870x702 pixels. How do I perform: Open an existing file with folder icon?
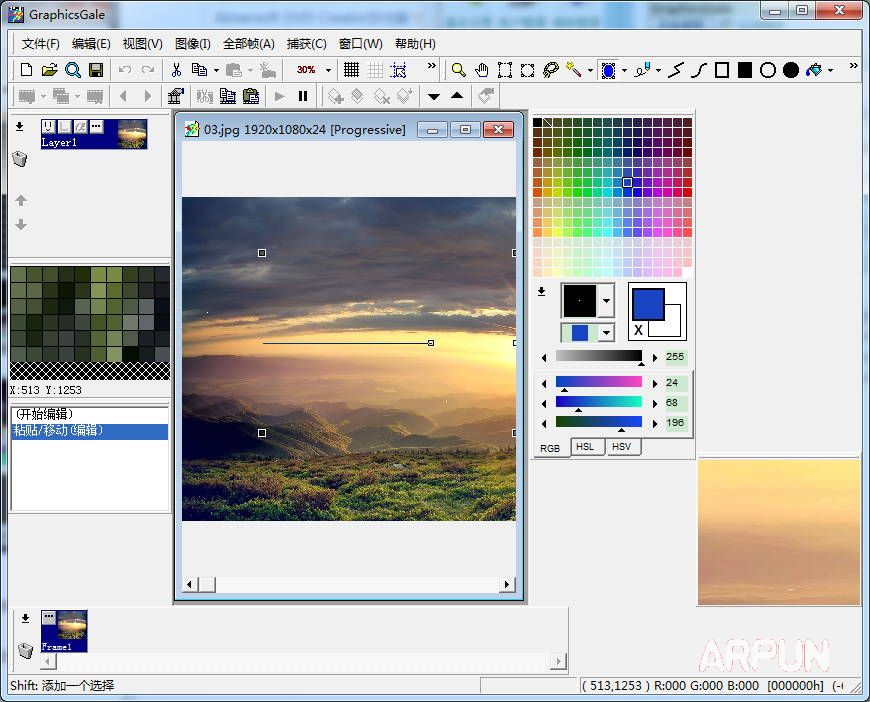49,70
